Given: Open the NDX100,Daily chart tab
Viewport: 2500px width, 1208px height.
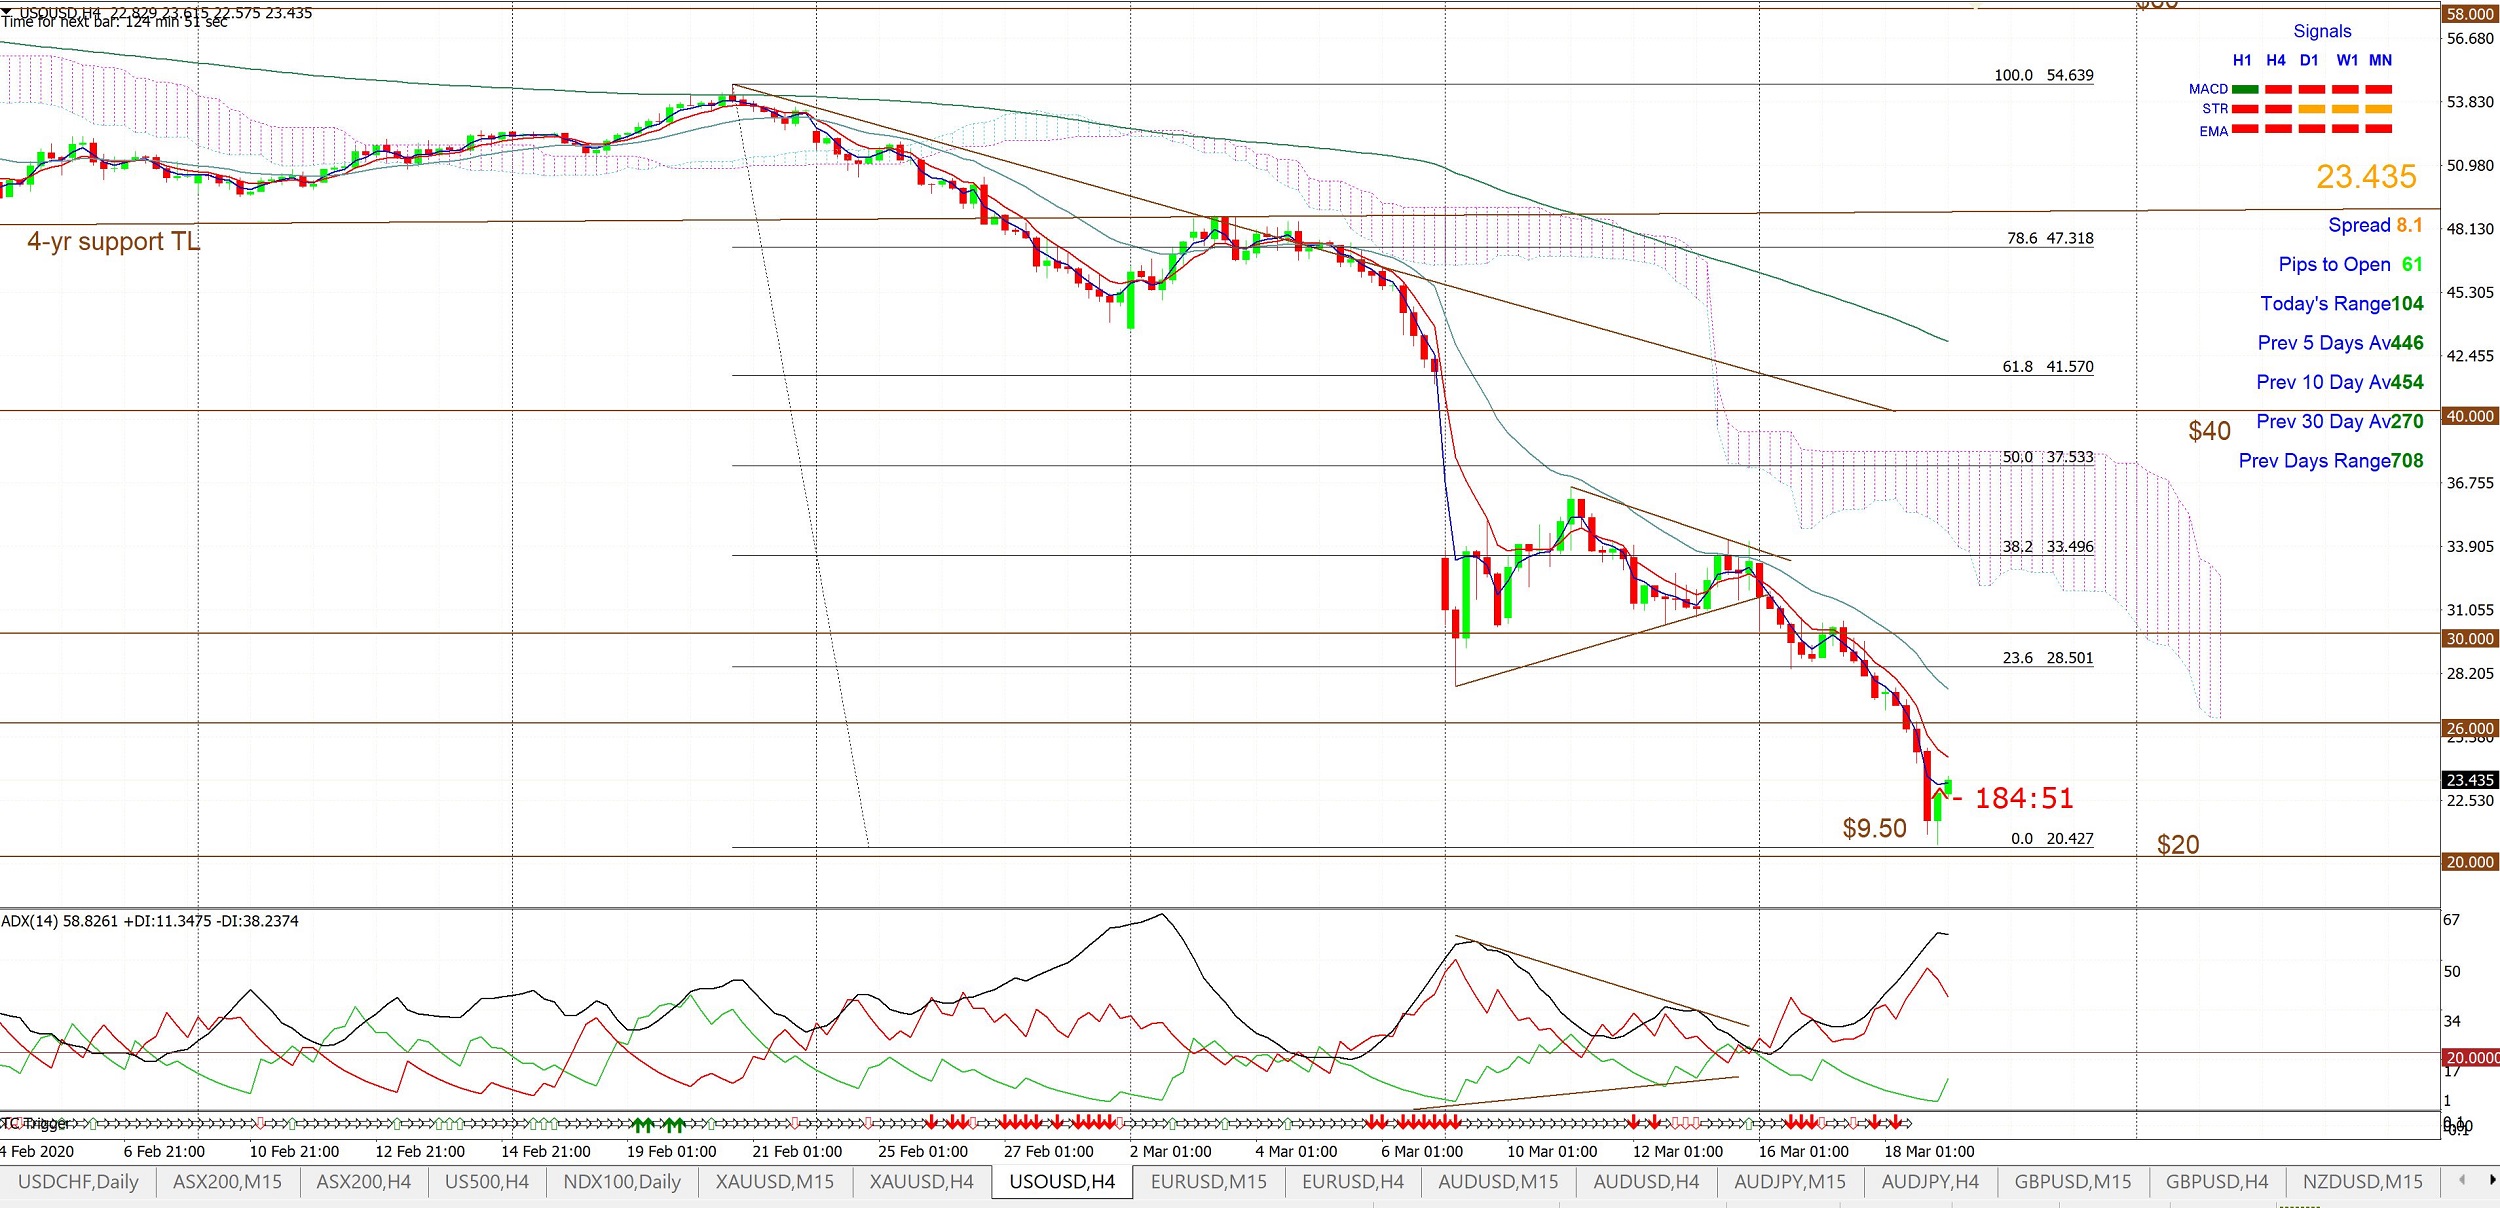Looking at the screenshot, I should pos(622,1182).
